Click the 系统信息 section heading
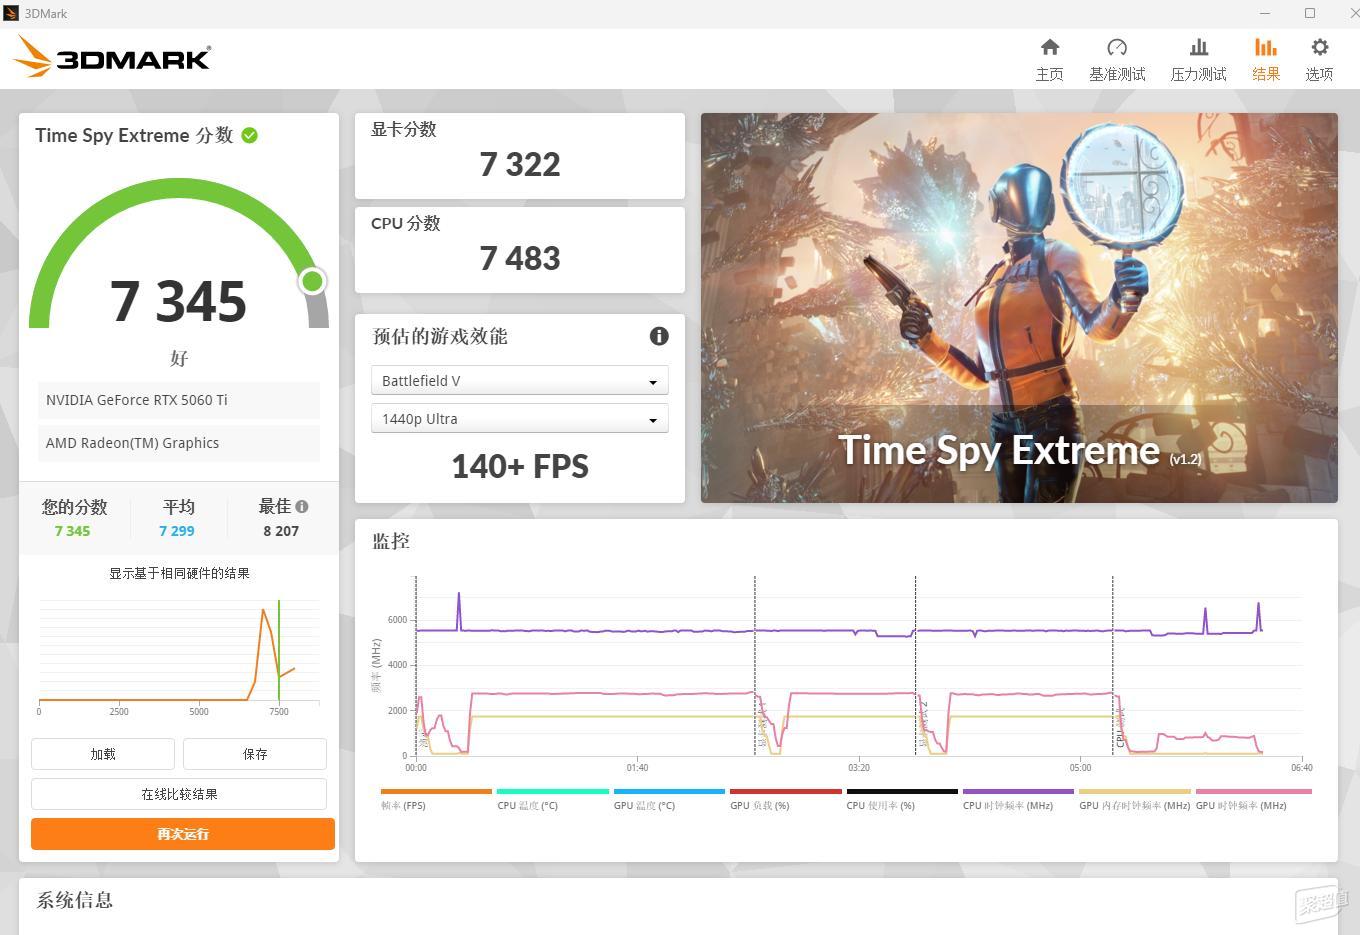Viewport: 1360px width, 935px height. tap(75, 900)
